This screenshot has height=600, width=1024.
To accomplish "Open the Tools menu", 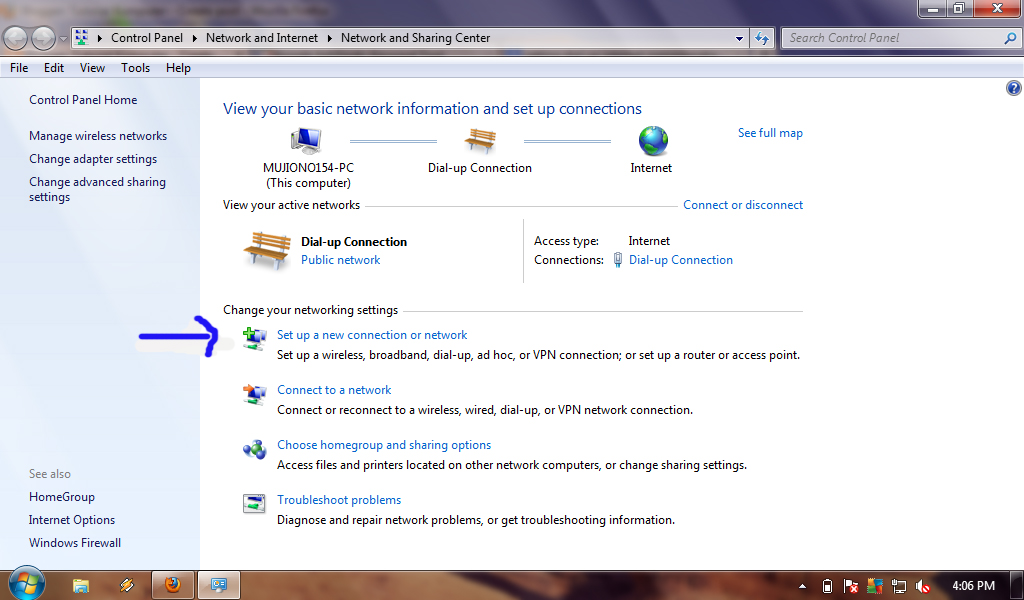I will click(135, 67).
